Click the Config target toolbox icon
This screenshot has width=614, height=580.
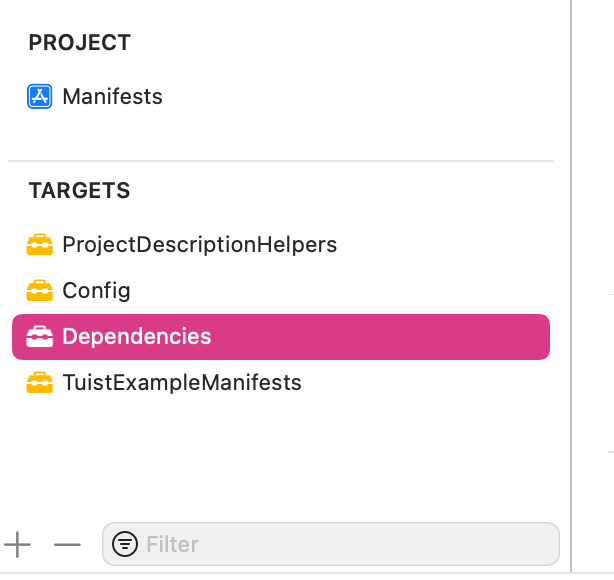40,291
